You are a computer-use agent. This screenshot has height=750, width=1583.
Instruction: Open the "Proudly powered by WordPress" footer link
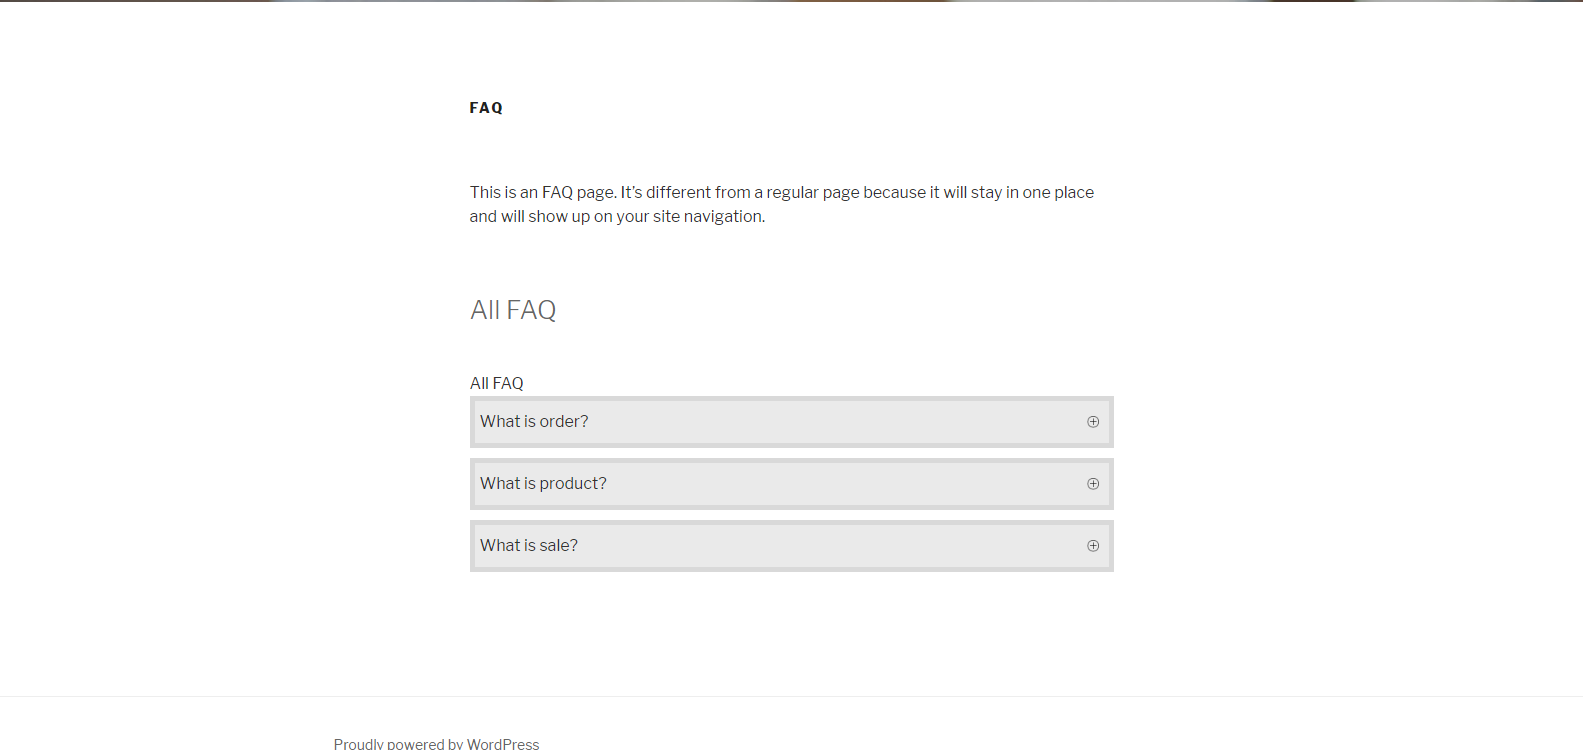pyautogui.click(x=436, y=743)
